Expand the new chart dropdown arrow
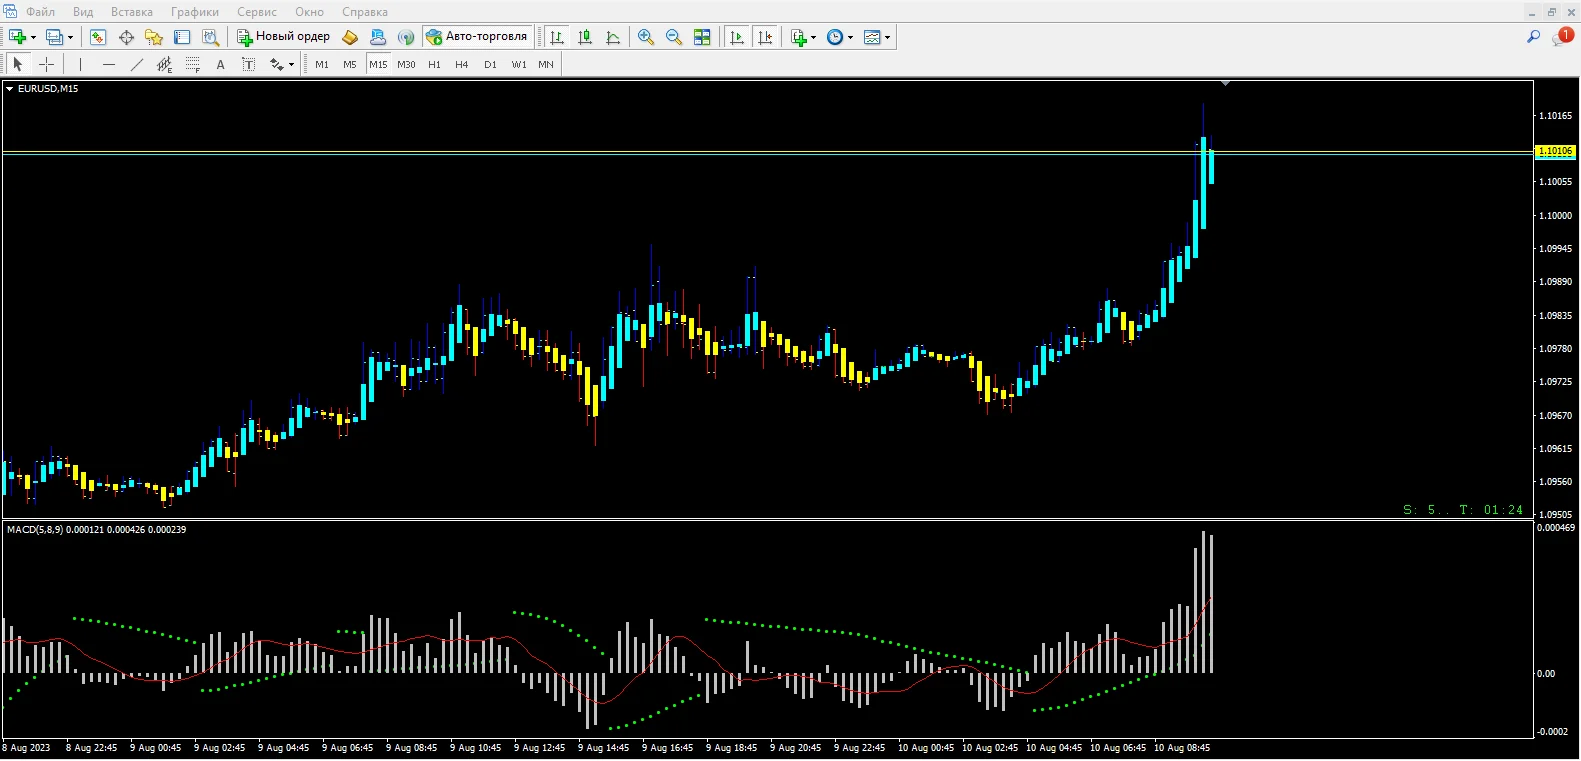Image resolution: width=1581 pixels, height=761 pixels. (x=33, y=37)
